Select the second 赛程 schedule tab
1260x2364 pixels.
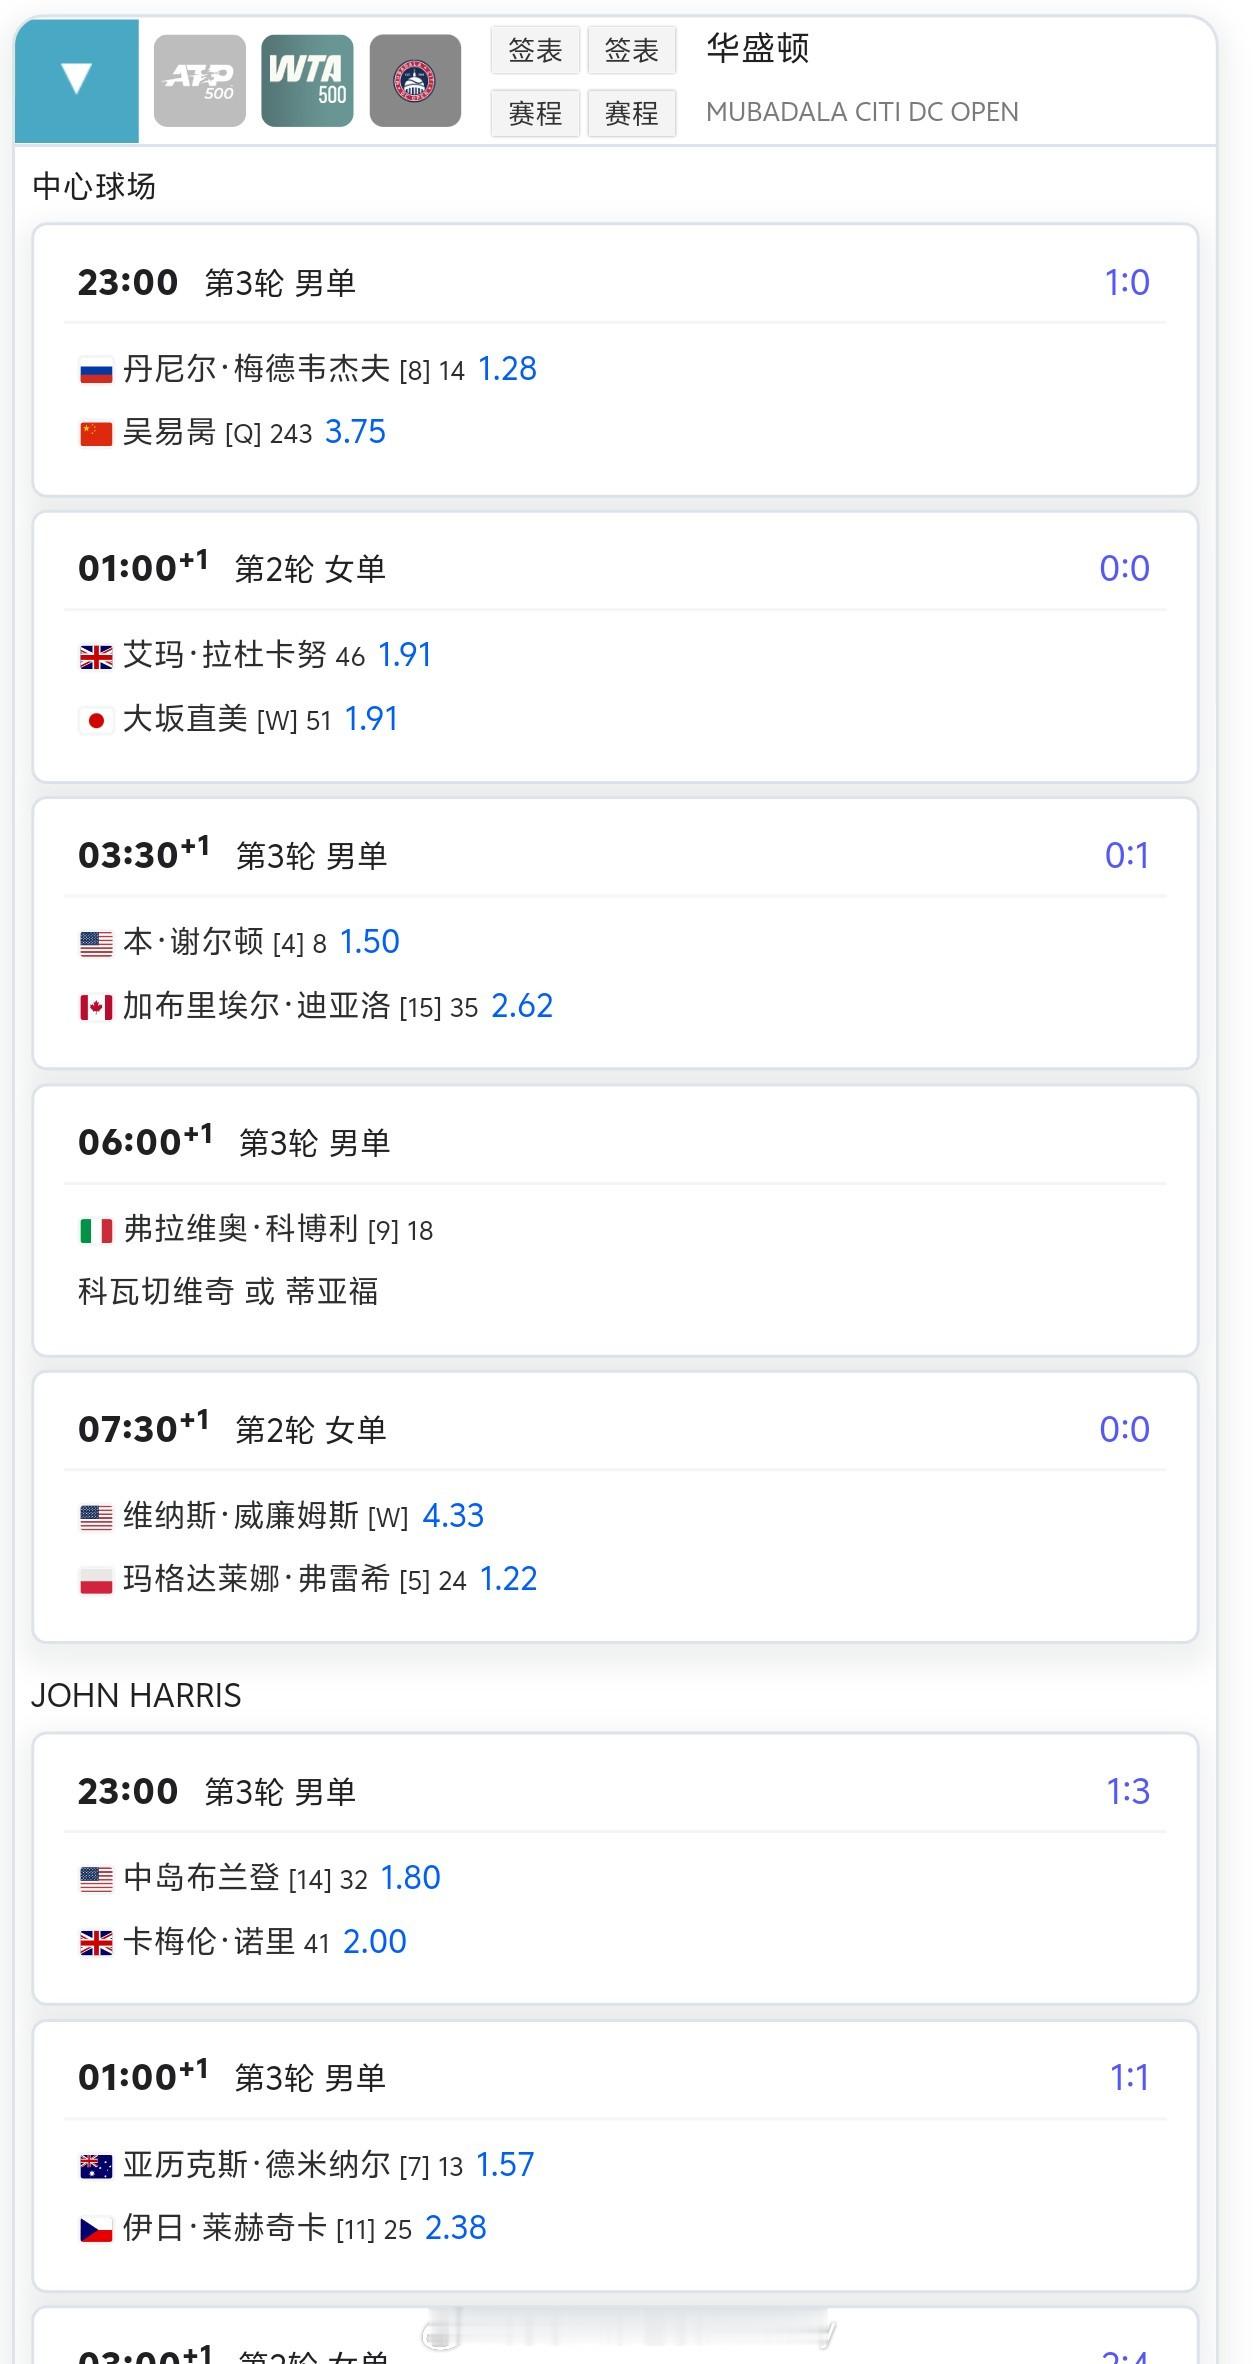click(631, 113)
